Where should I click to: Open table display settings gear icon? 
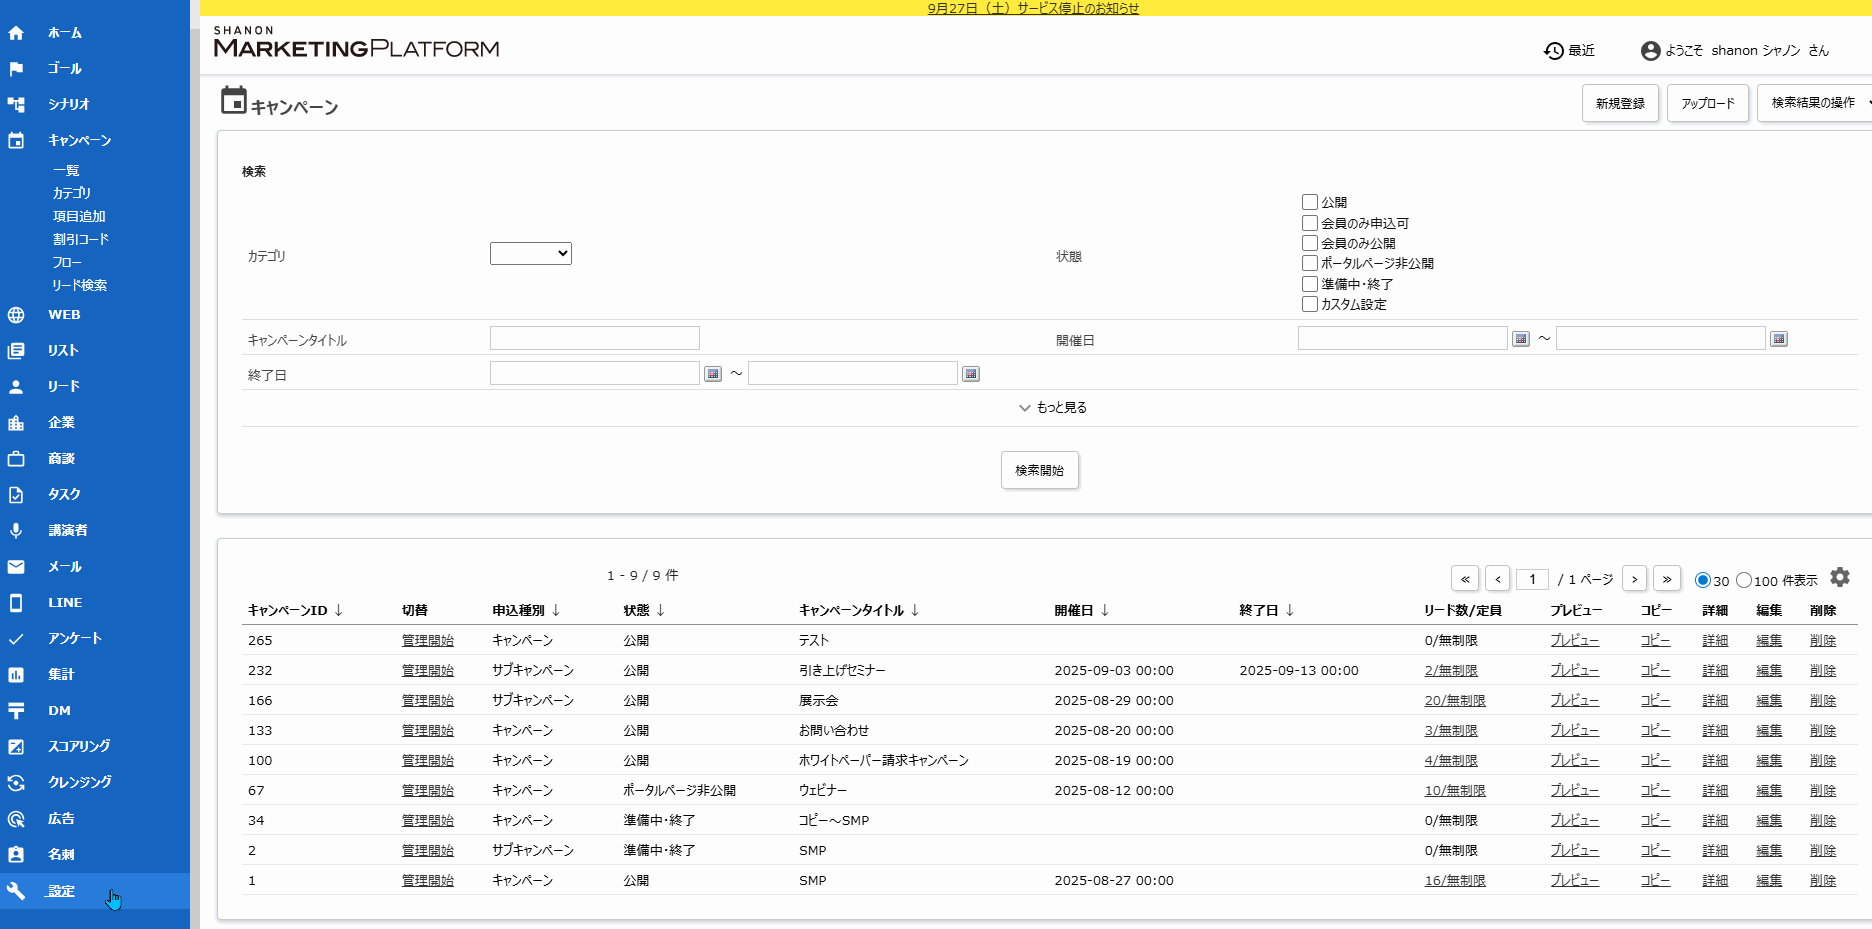coord(1840,578)
